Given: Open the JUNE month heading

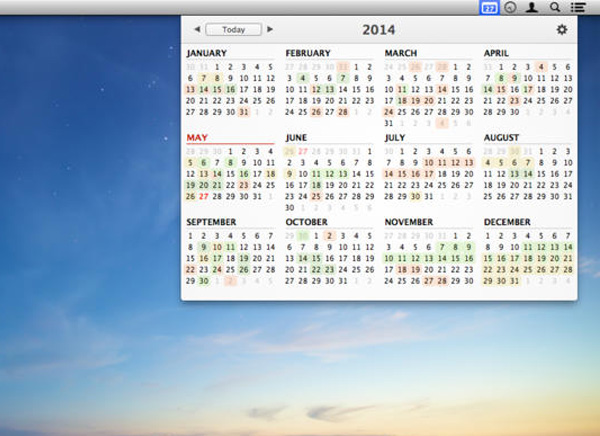Looking at the screenshot, I should tap(296, 137).
